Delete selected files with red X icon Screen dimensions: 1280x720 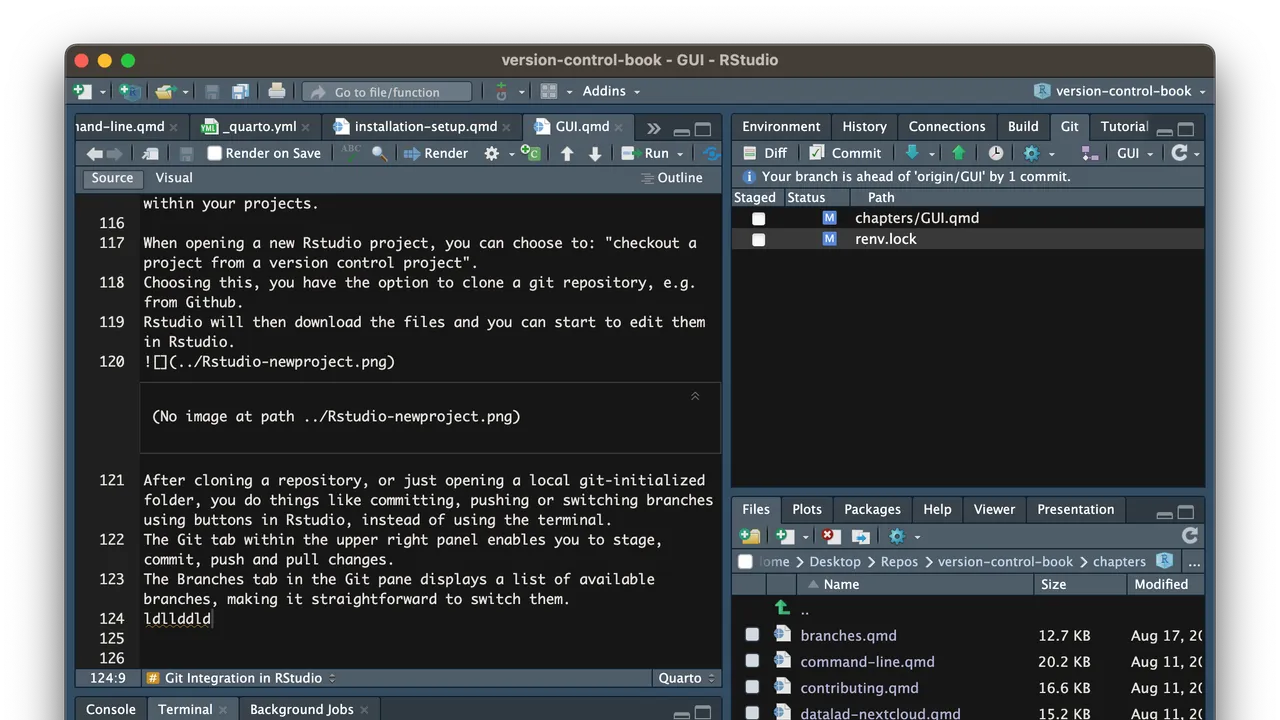click(x=830, y=536)
